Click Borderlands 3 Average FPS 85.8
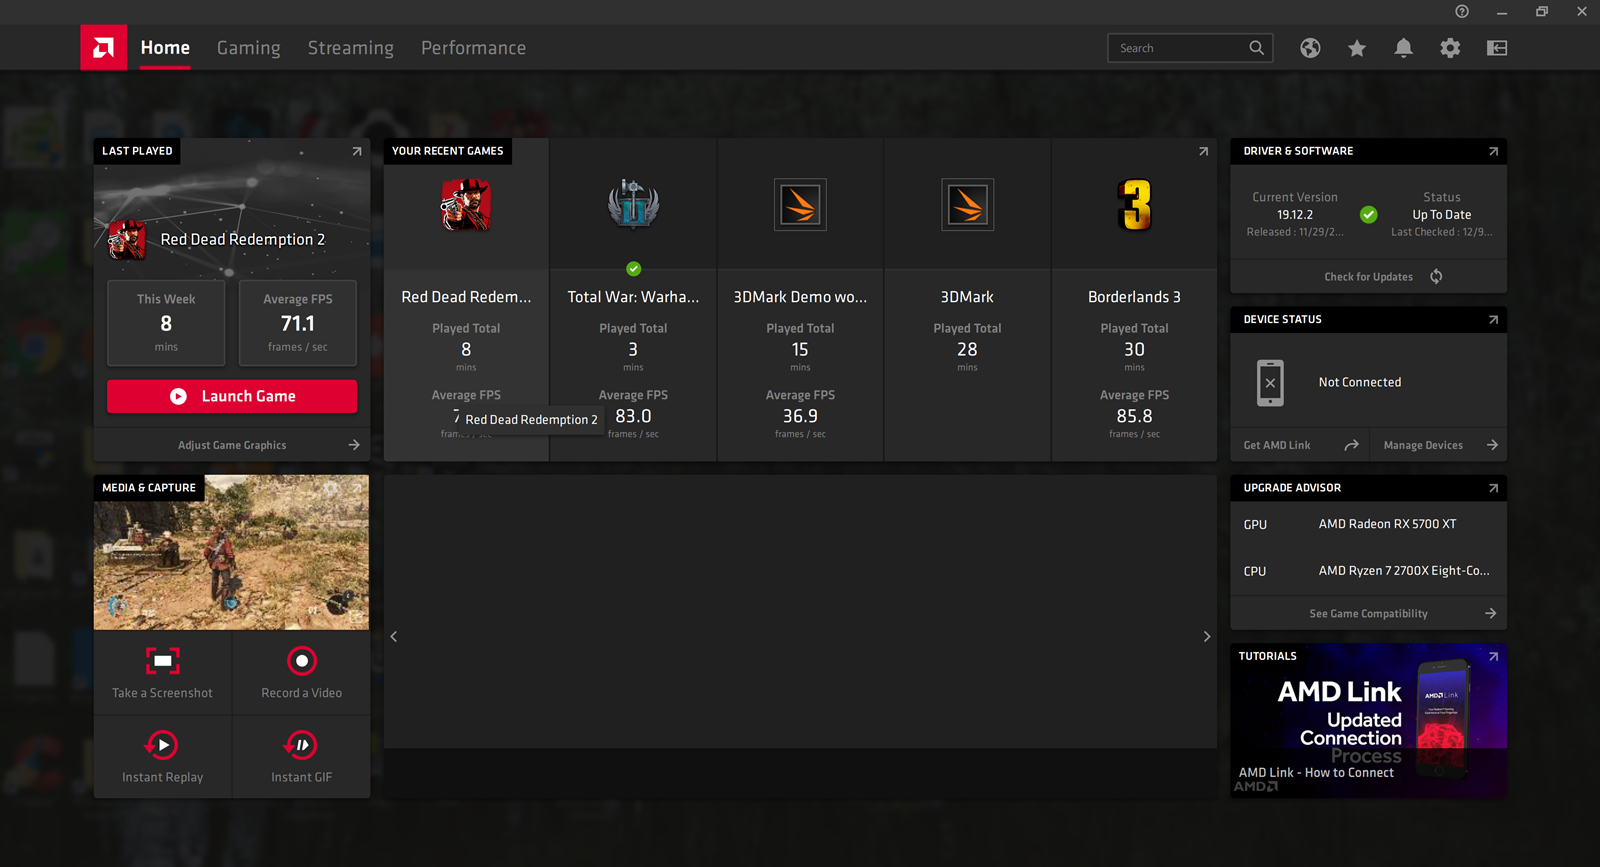The height and width of the screenshot is (867, 1600). 1134,415
